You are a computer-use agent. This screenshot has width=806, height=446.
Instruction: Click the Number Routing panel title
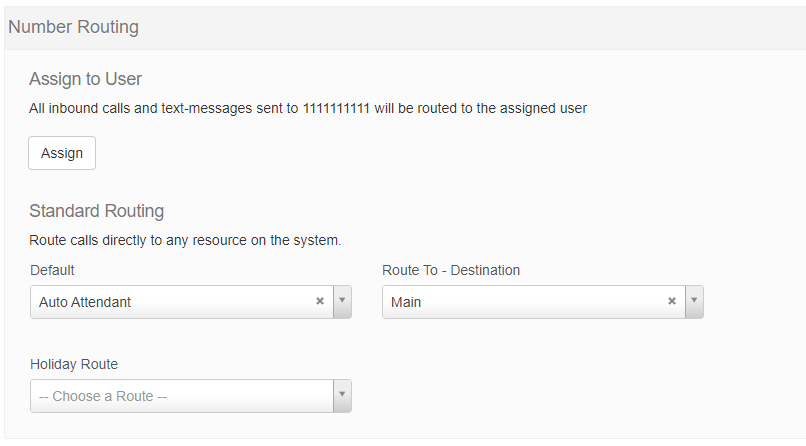point(73,27)
